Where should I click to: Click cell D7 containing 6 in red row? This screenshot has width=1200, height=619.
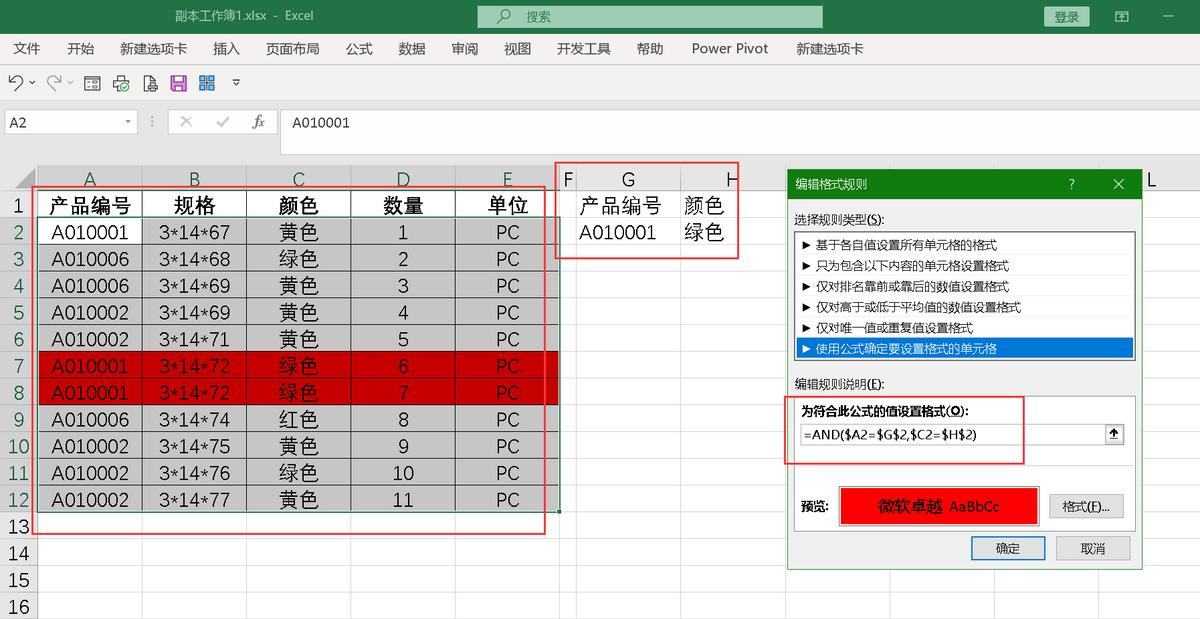click(x=403, y=366)
